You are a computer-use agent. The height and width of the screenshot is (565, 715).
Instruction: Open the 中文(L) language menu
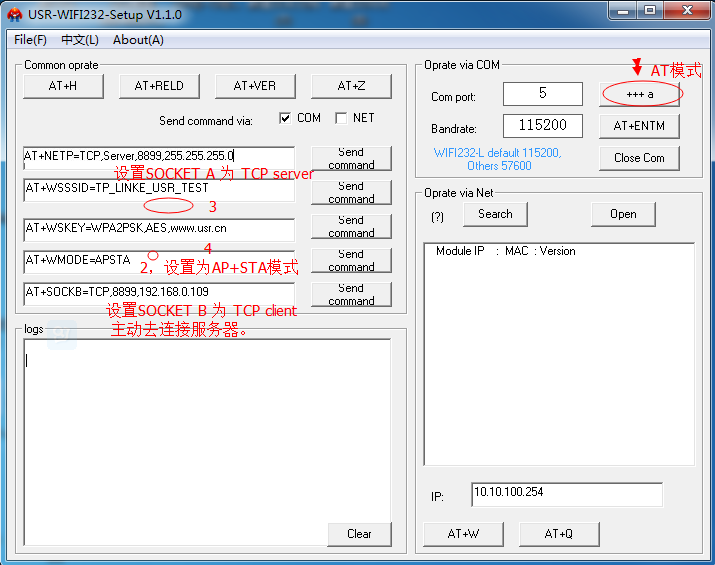click(x=80, y=40)
